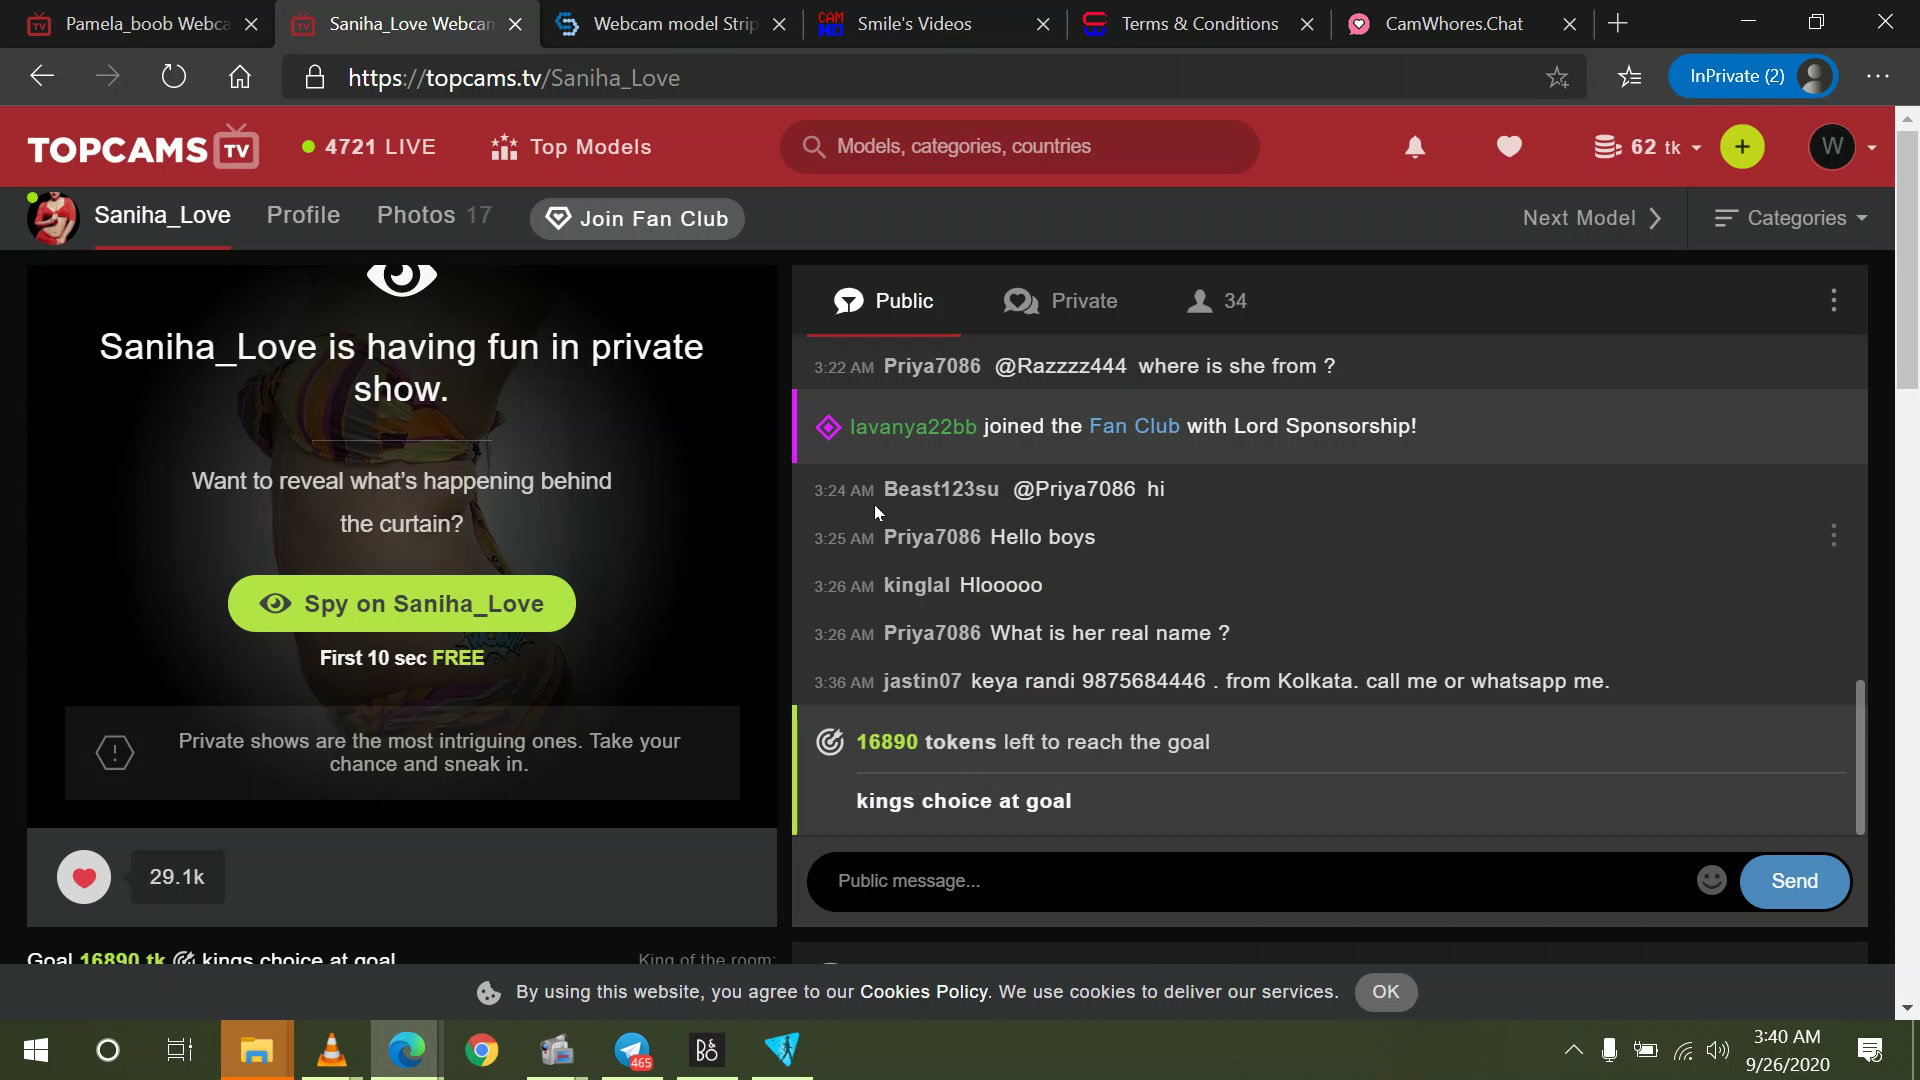Open the browser home page
Image resolution: width=1920 pixels, height=1080 pixels.
click(x=240, y=77)
